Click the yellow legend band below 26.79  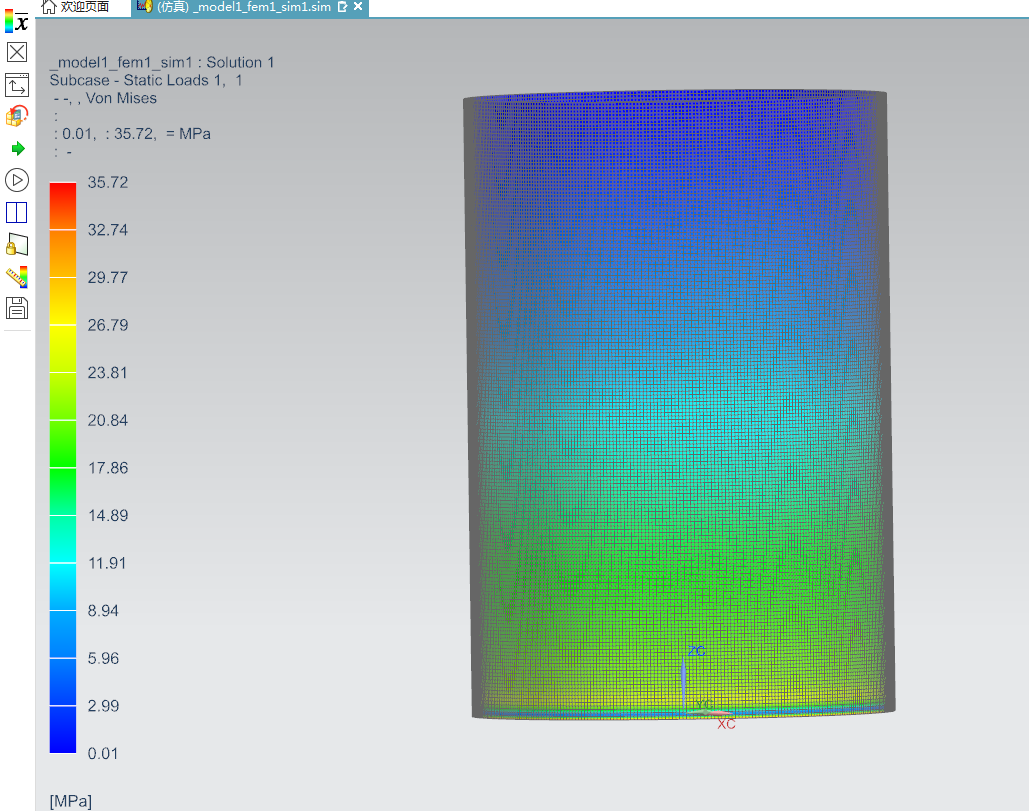63,349
